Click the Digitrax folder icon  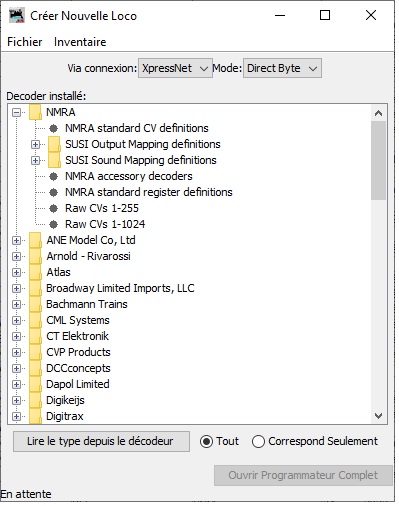(x=35, y=416)
